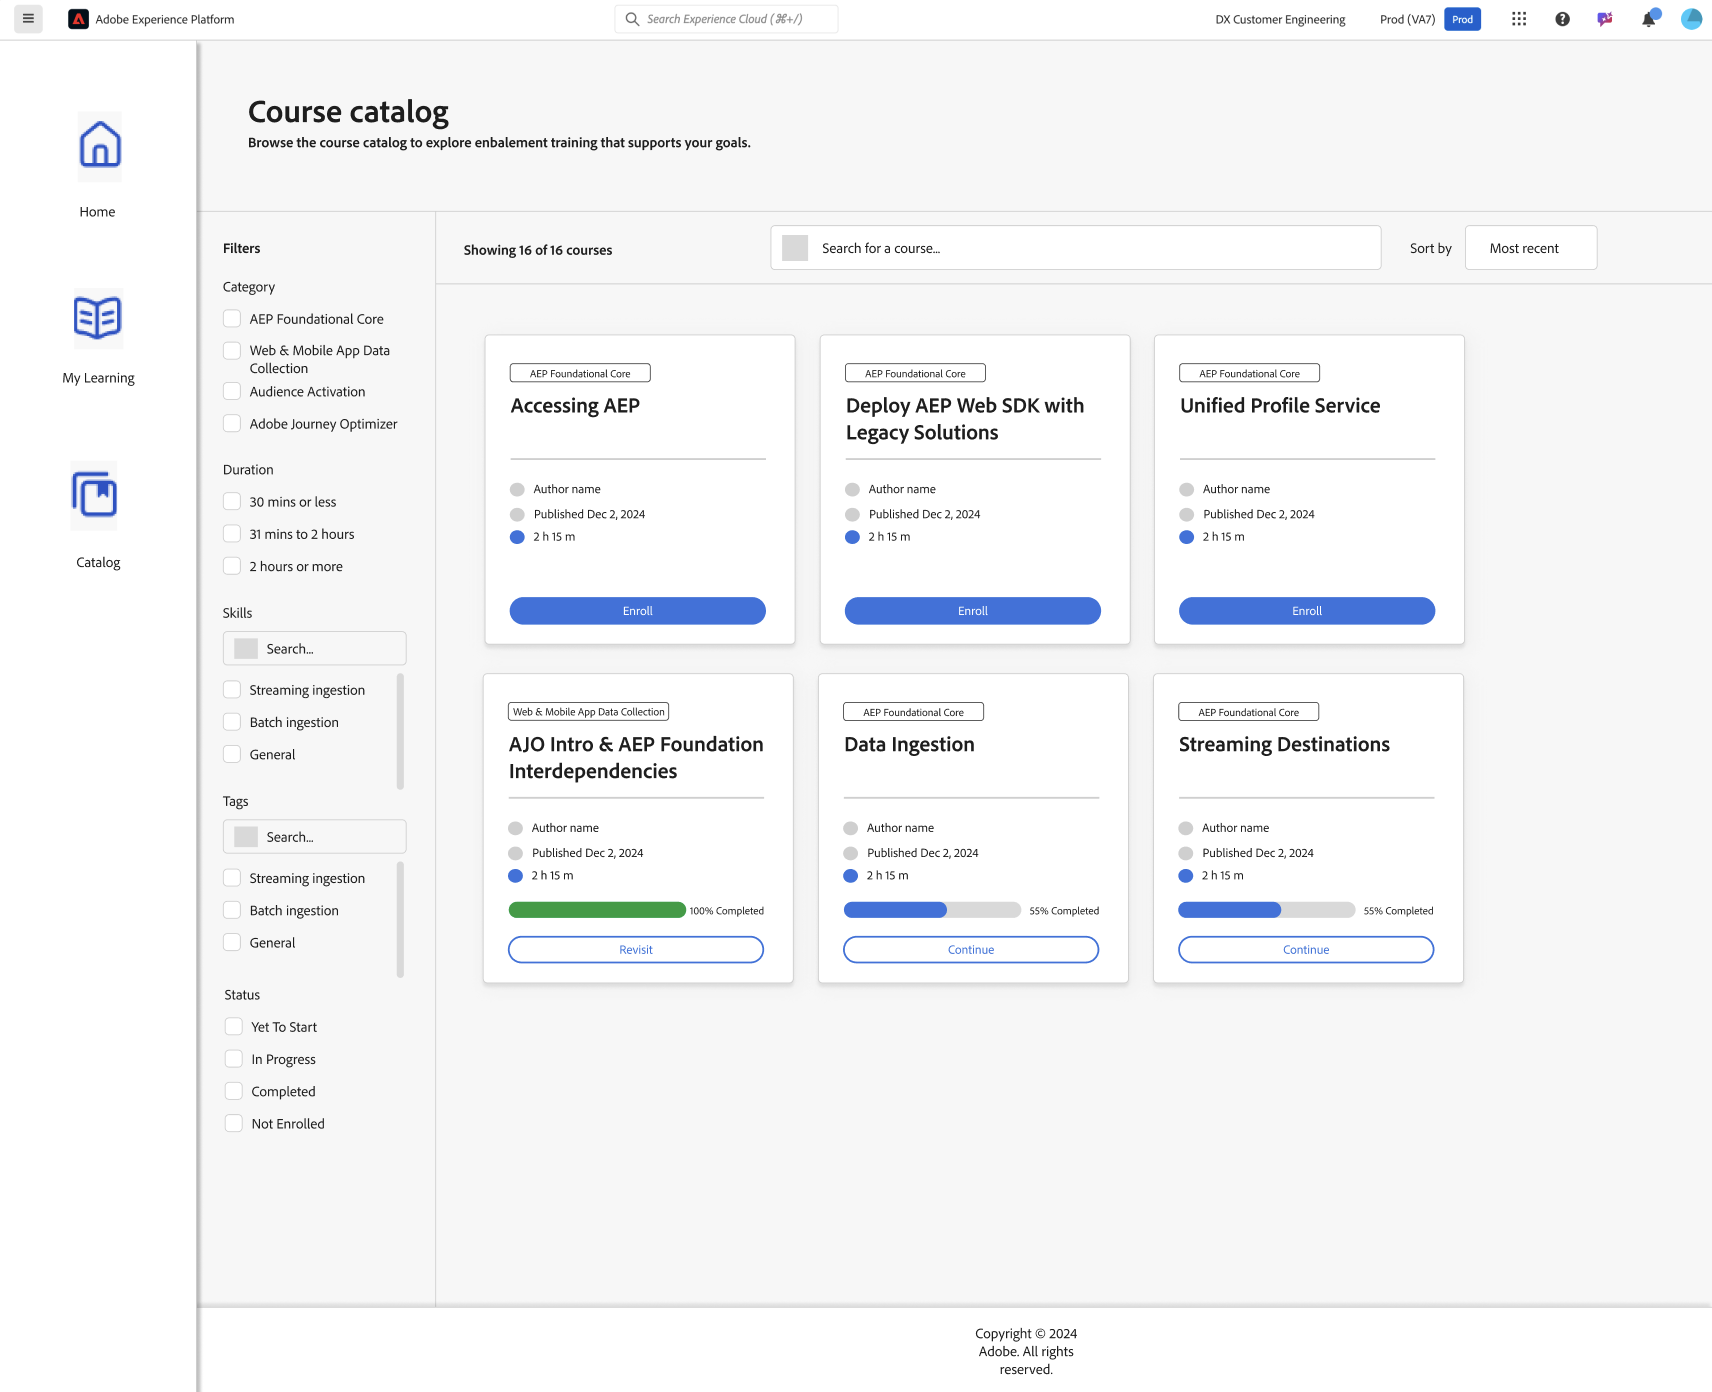The width and height of the screenshot is (1712, 1392).
Task: Focus the Tags search field
Action: tap(314, 836)
